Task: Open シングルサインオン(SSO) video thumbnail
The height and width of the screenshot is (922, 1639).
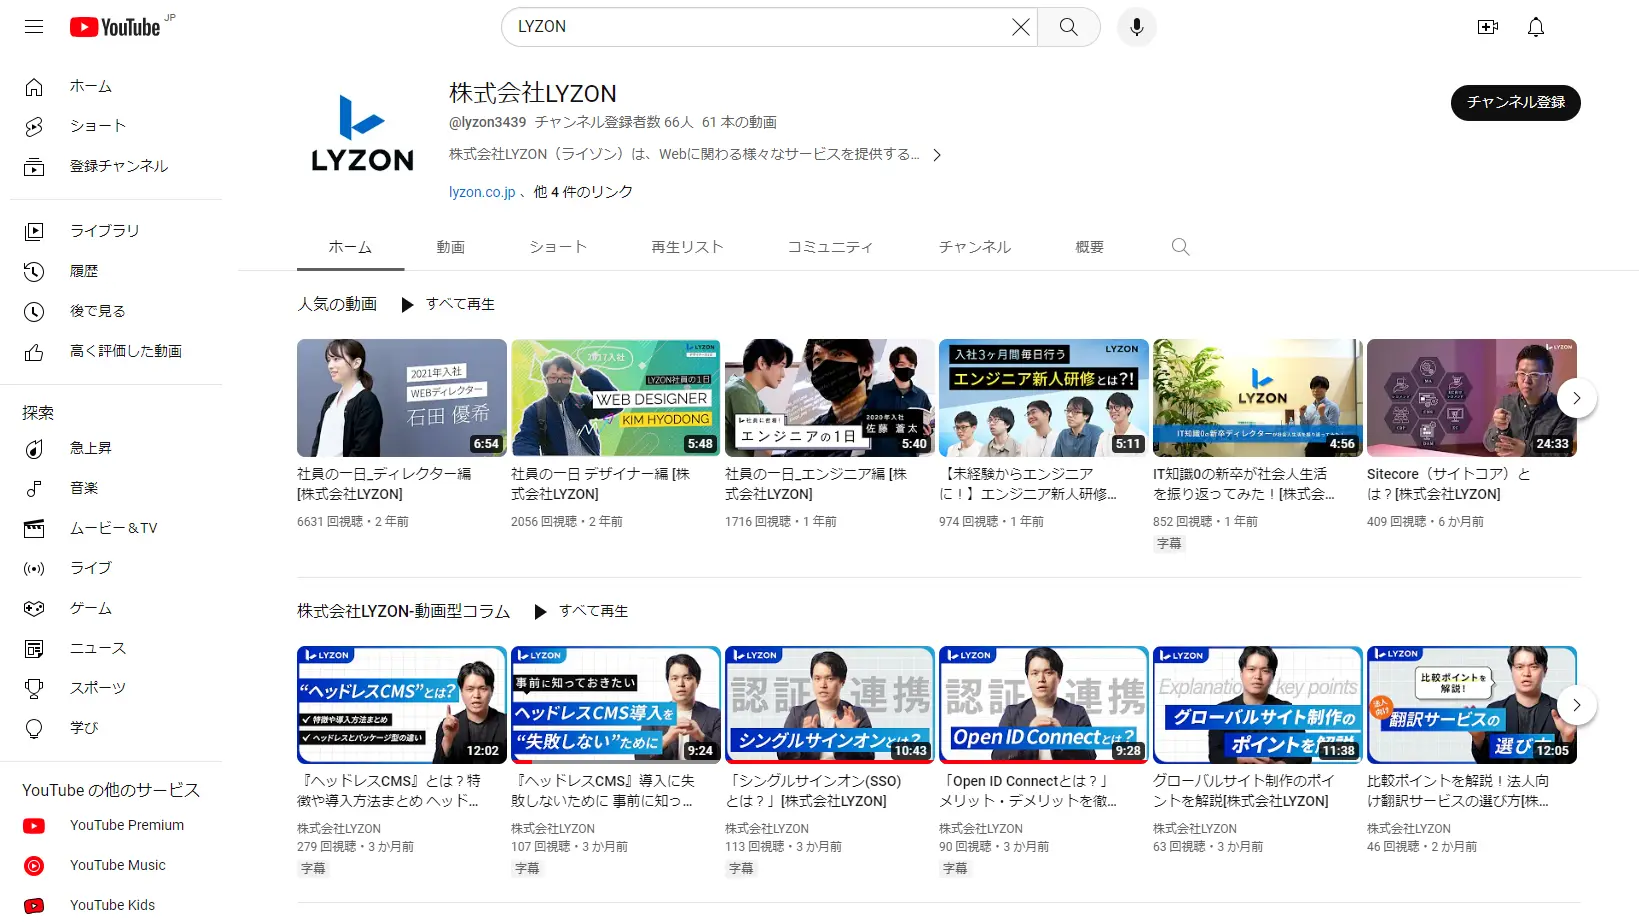Action: coord(830,705)
